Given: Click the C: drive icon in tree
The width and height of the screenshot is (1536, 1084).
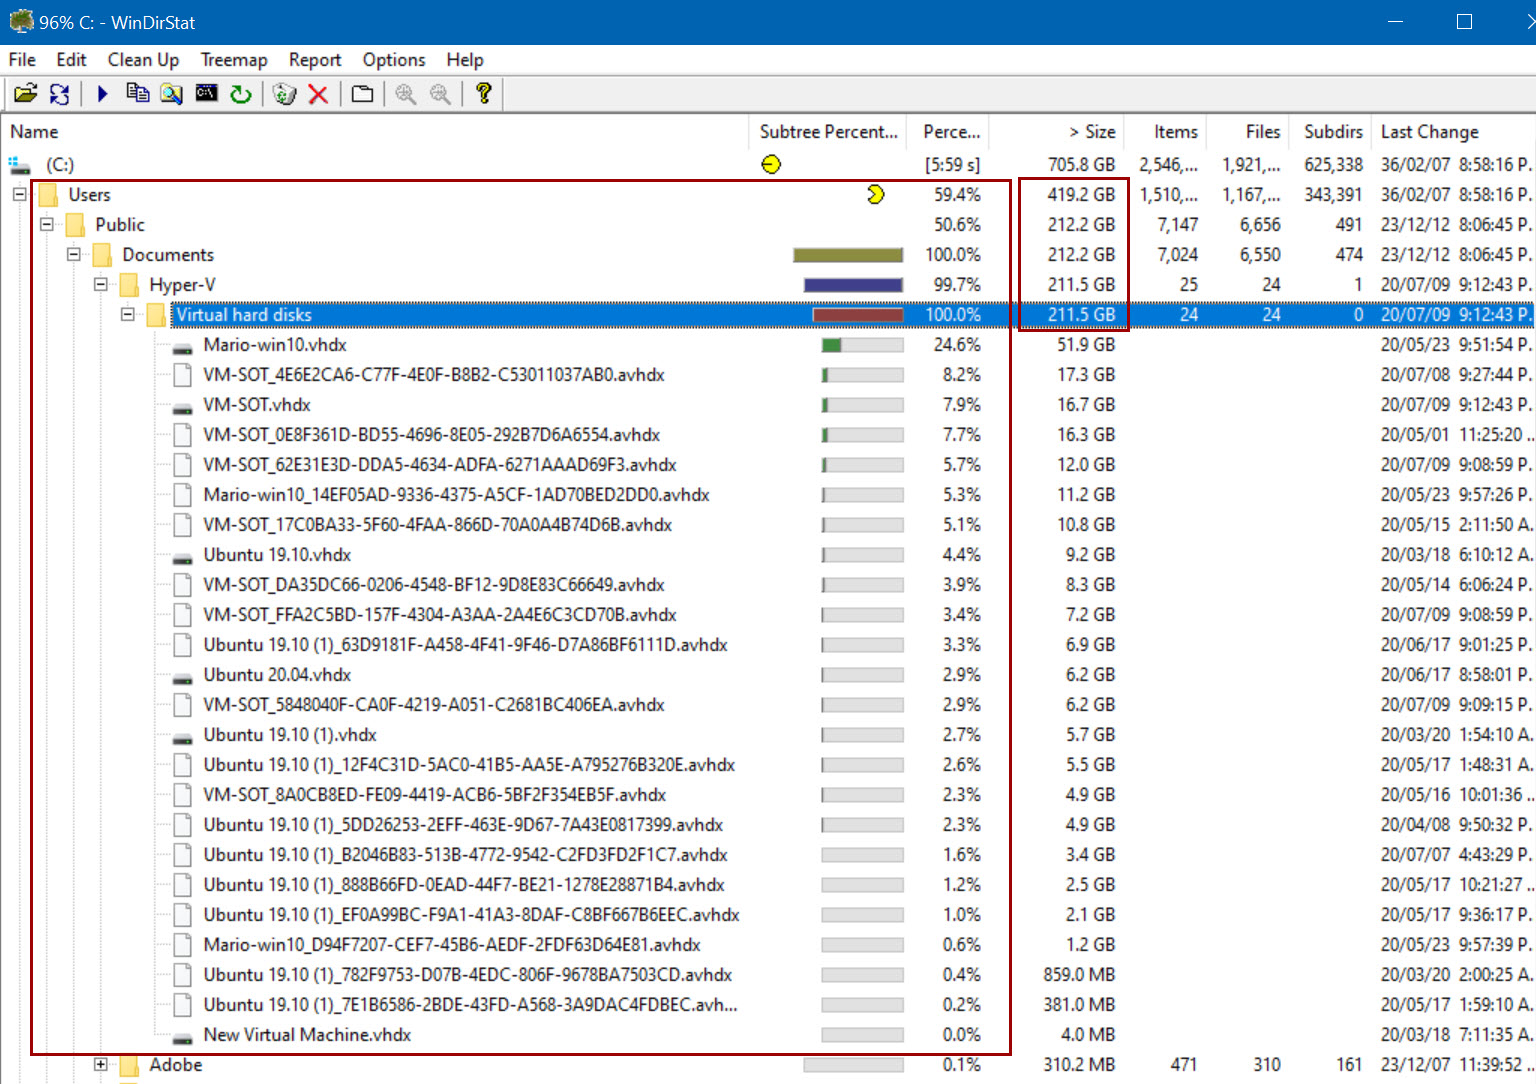Looking at the screenshot, I should coord(19,165).
